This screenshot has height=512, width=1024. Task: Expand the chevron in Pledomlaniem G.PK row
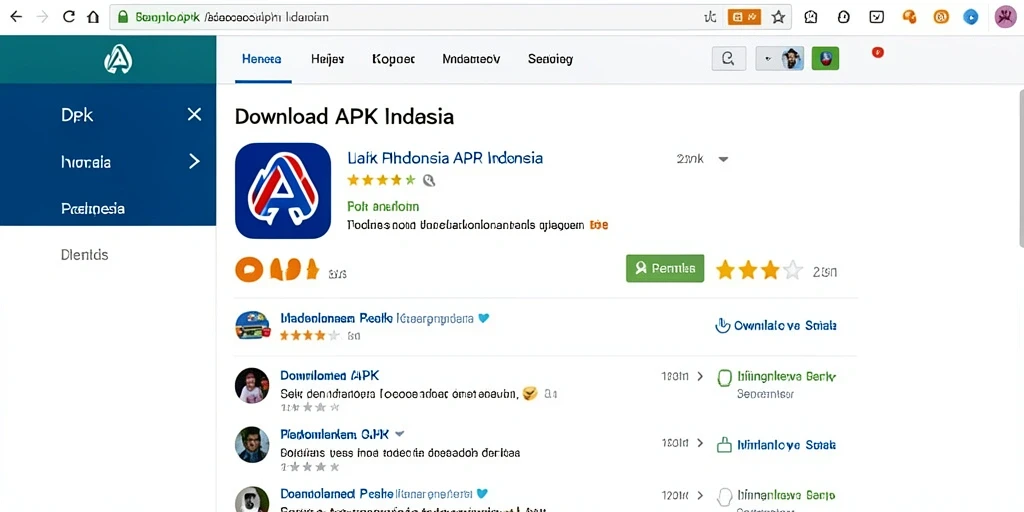700,443
